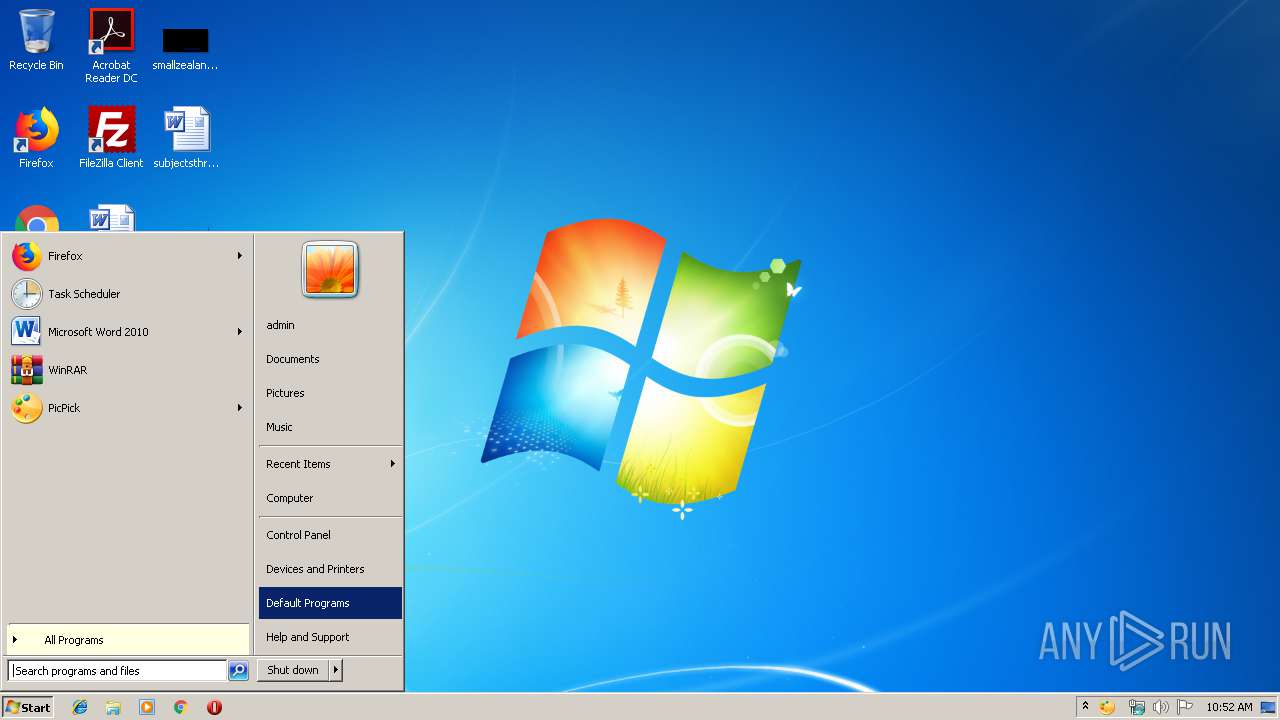Open Computer from Start menu

[x=330, y=498]
